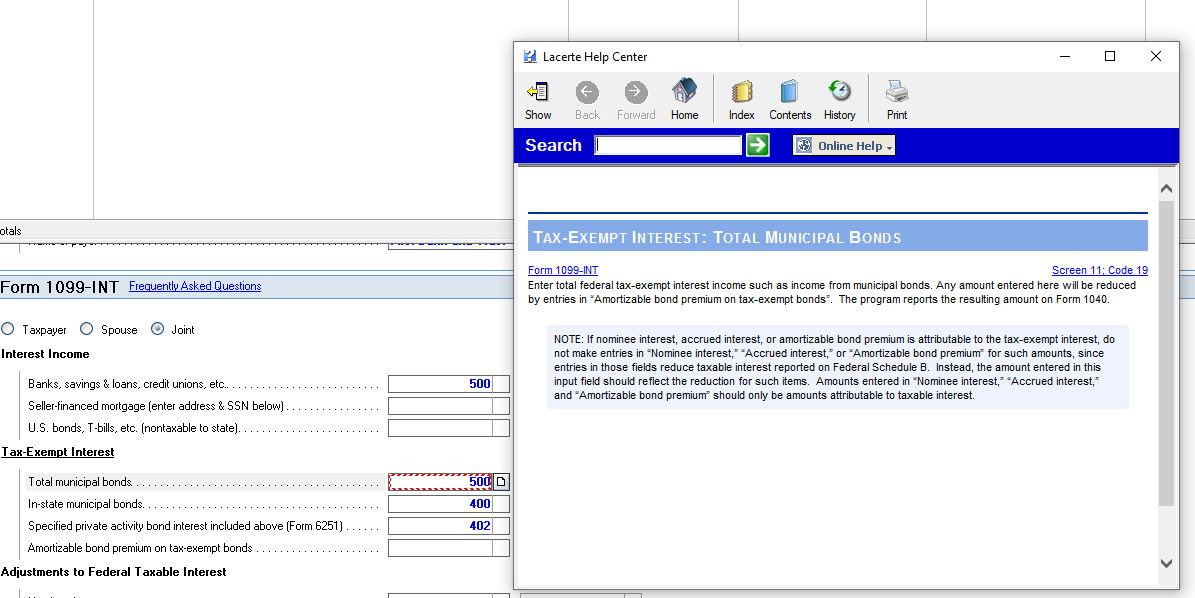Click the Tax-Exempt Interest: Total Municipal Bonds title
The image size is (1195, 598).
717,238
